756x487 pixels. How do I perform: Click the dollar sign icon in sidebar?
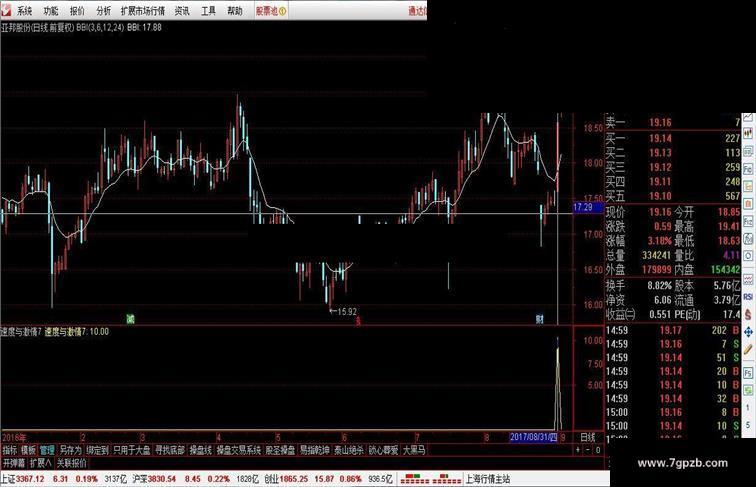click(748, 314)
